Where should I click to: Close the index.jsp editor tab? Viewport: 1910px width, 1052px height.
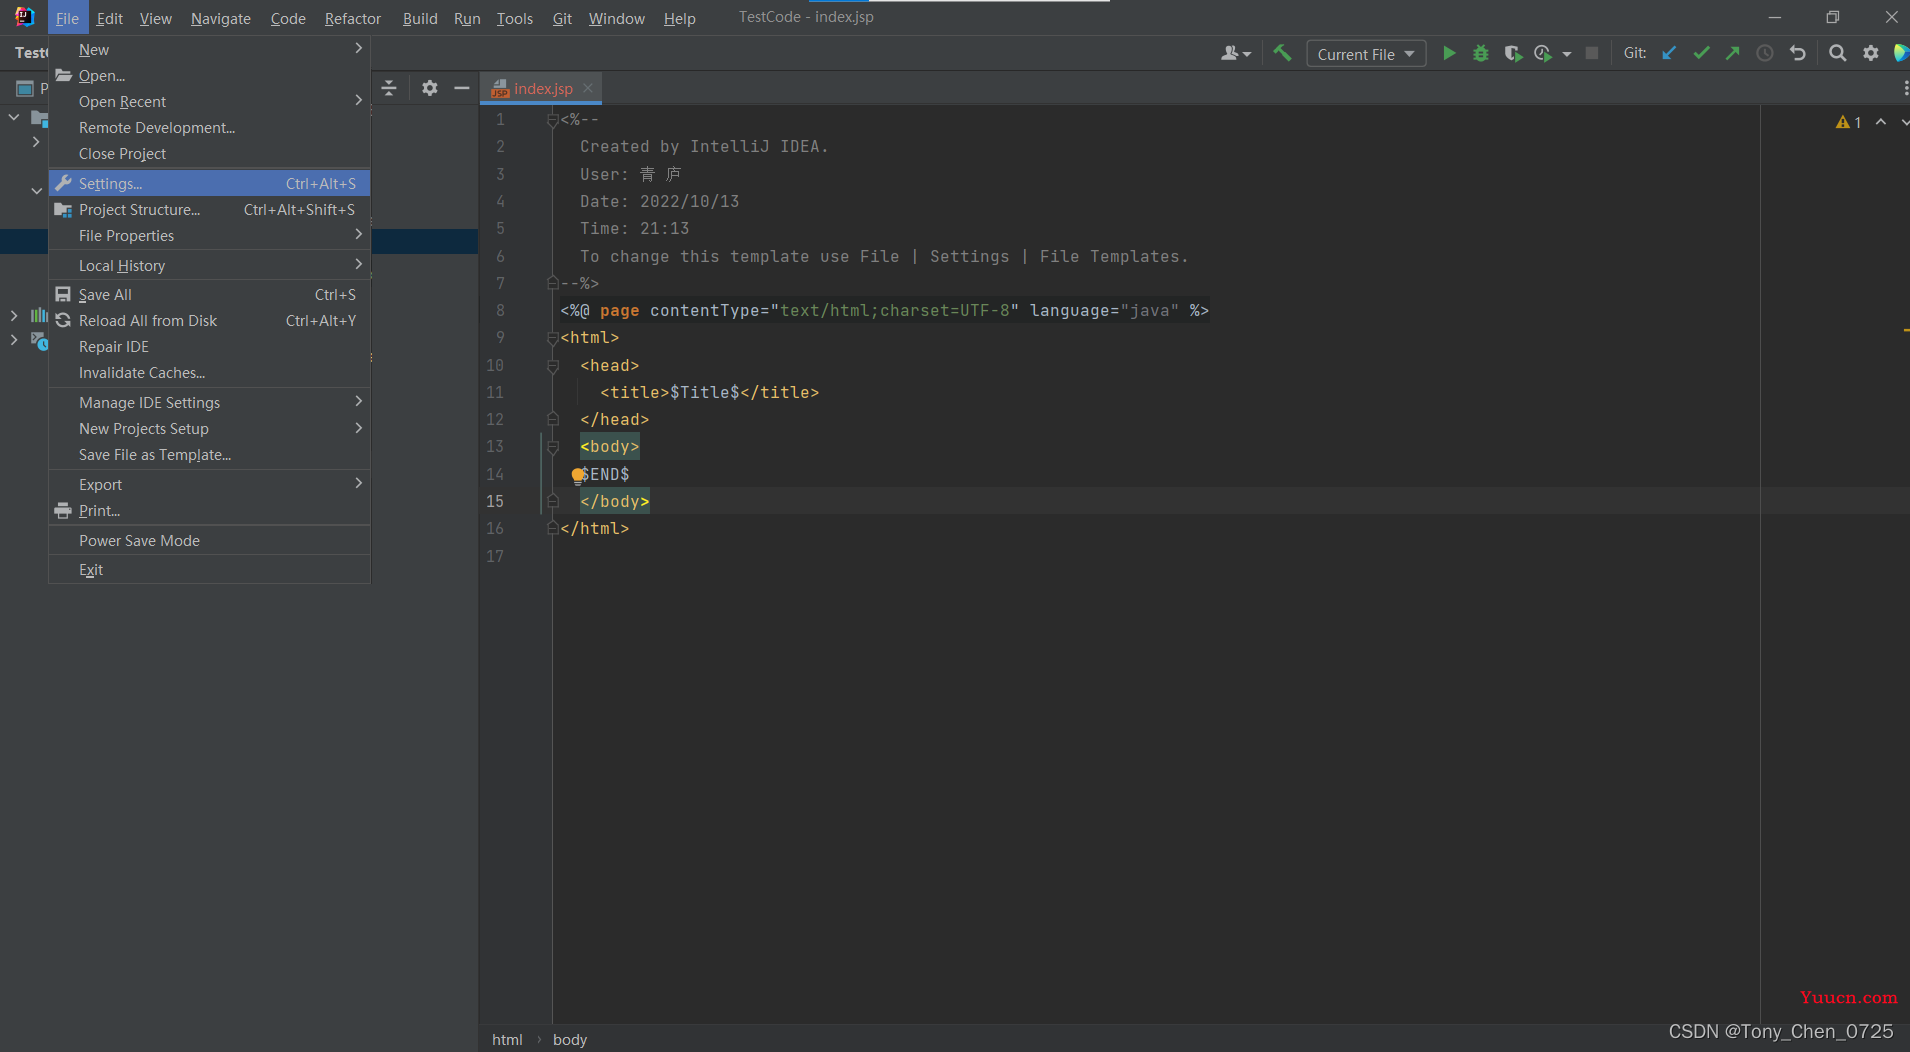(x=588, y=88)
